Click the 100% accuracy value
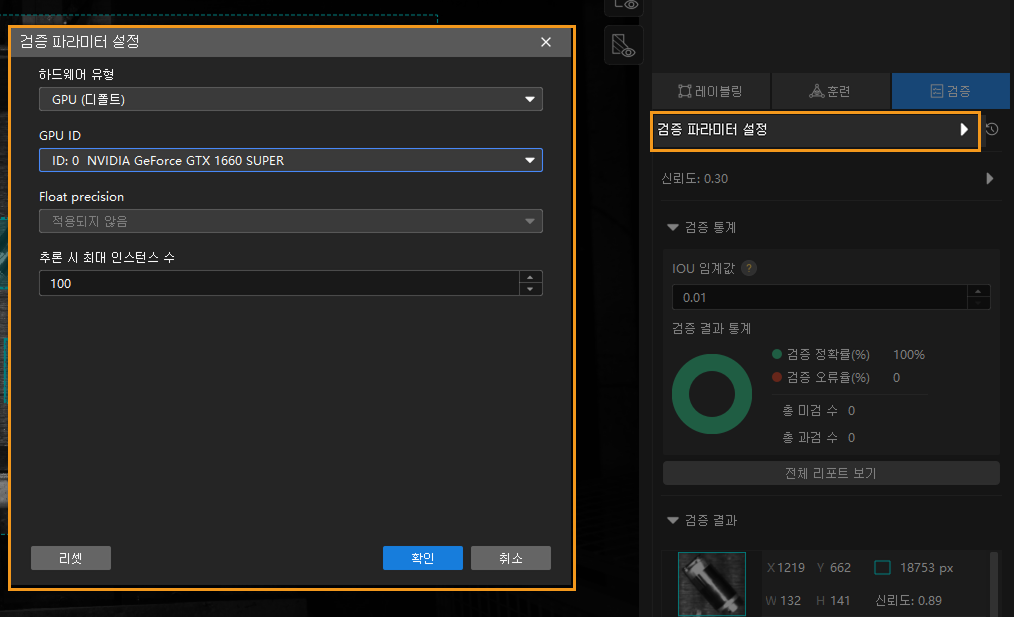 (x=909, y=354)
